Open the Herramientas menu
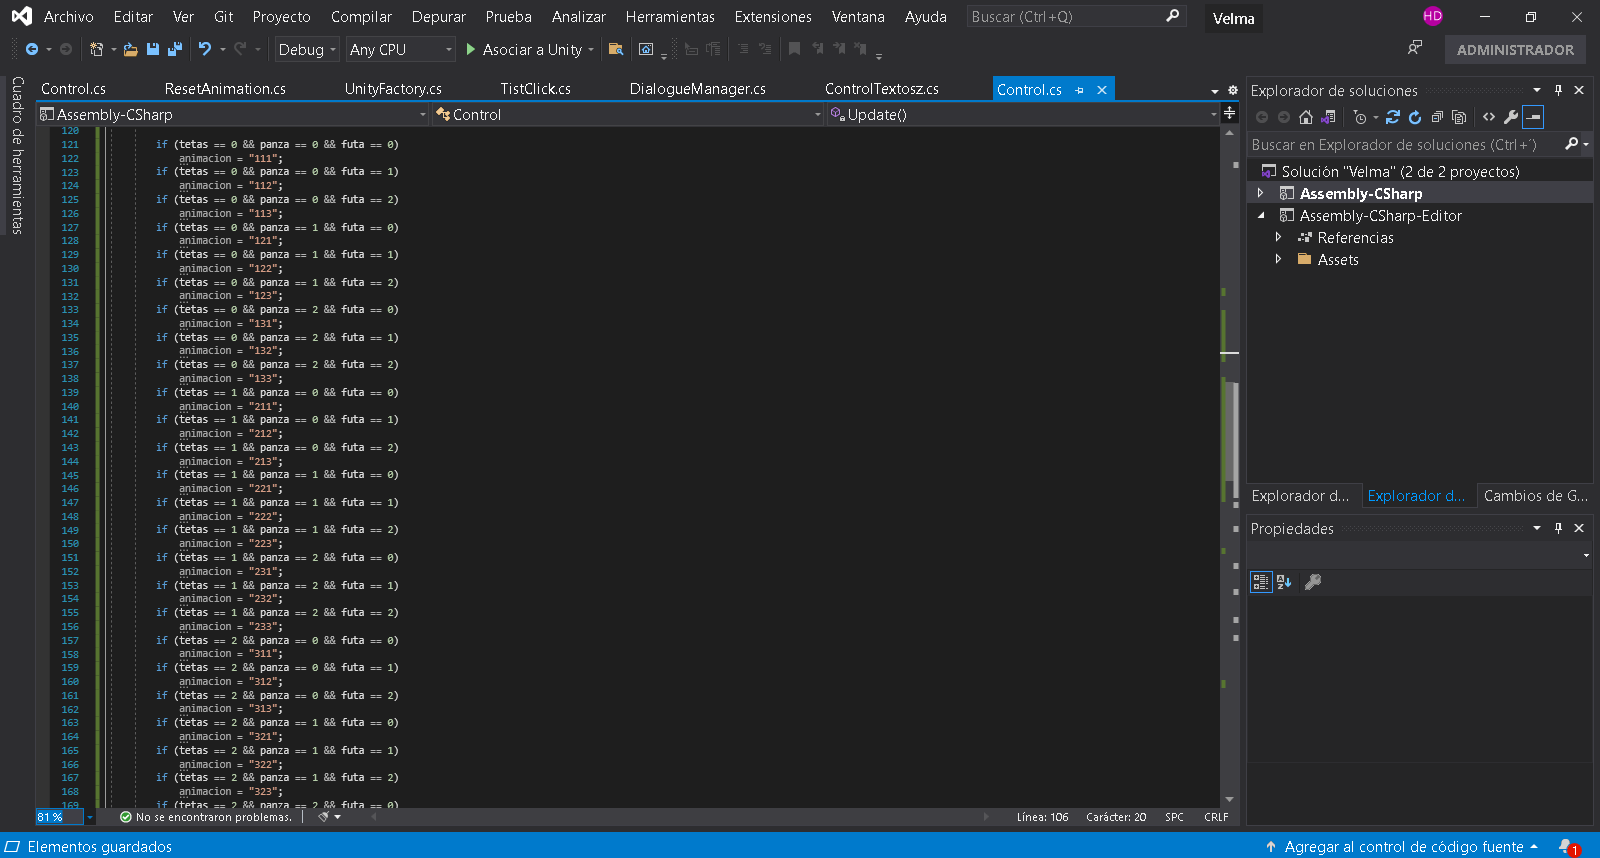1600x858 pixels. point(670,16)
